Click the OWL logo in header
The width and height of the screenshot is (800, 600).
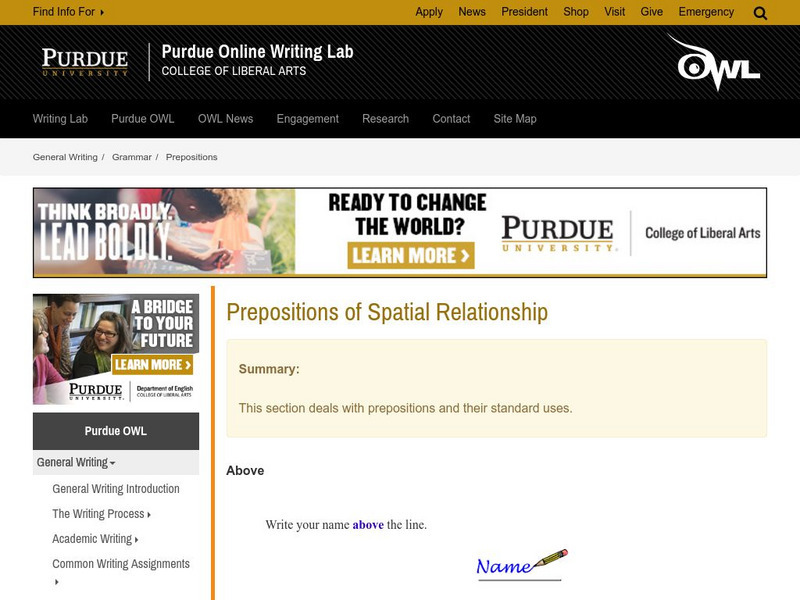click(x=714, y=62)
